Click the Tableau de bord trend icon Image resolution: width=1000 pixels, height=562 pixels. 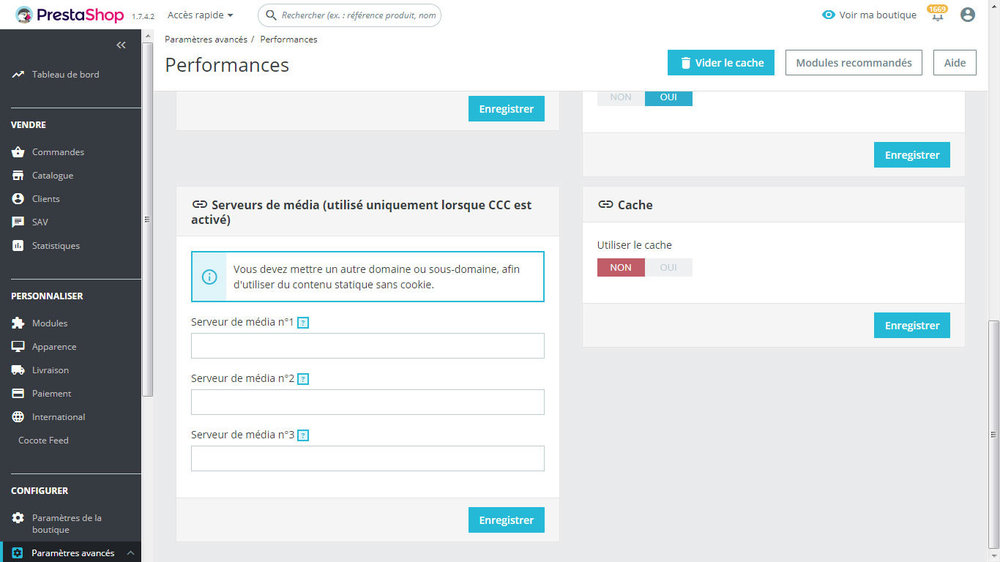(18, 75)
